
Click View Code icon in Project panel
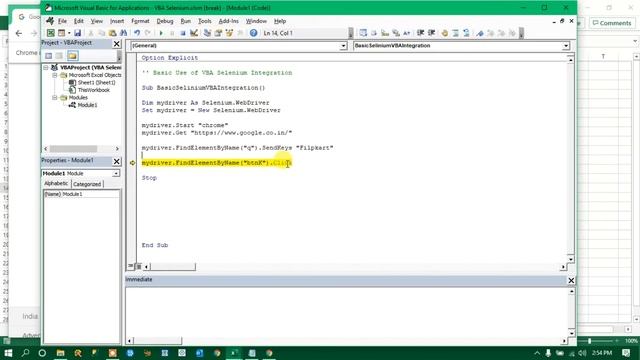click(x=49, y=56)
